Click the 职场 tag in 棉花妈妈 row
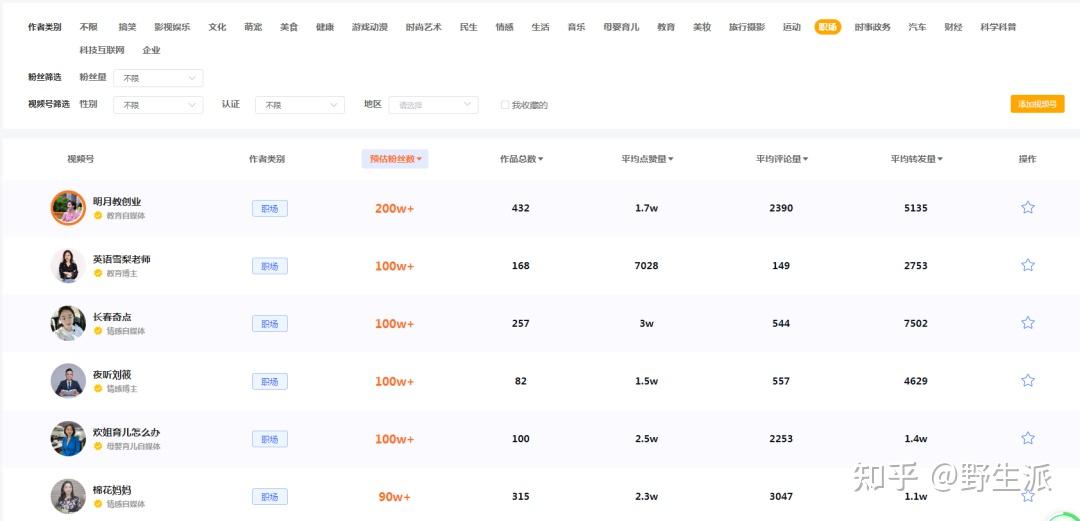 point(269,496)
